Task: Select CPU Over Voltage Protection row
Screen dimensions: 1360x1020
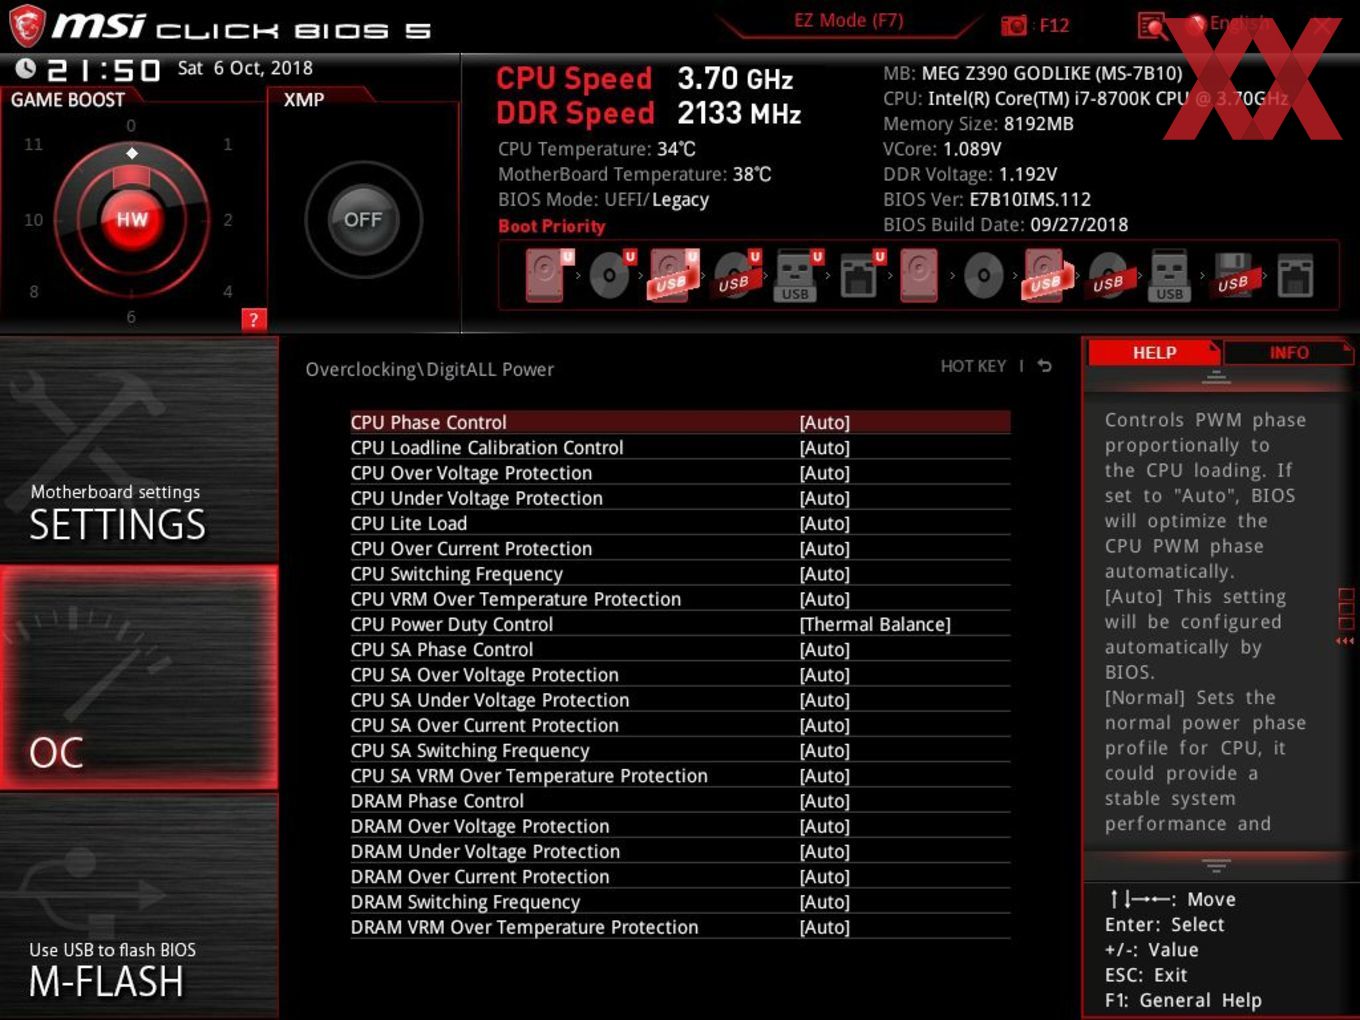Action: [680, 473]
